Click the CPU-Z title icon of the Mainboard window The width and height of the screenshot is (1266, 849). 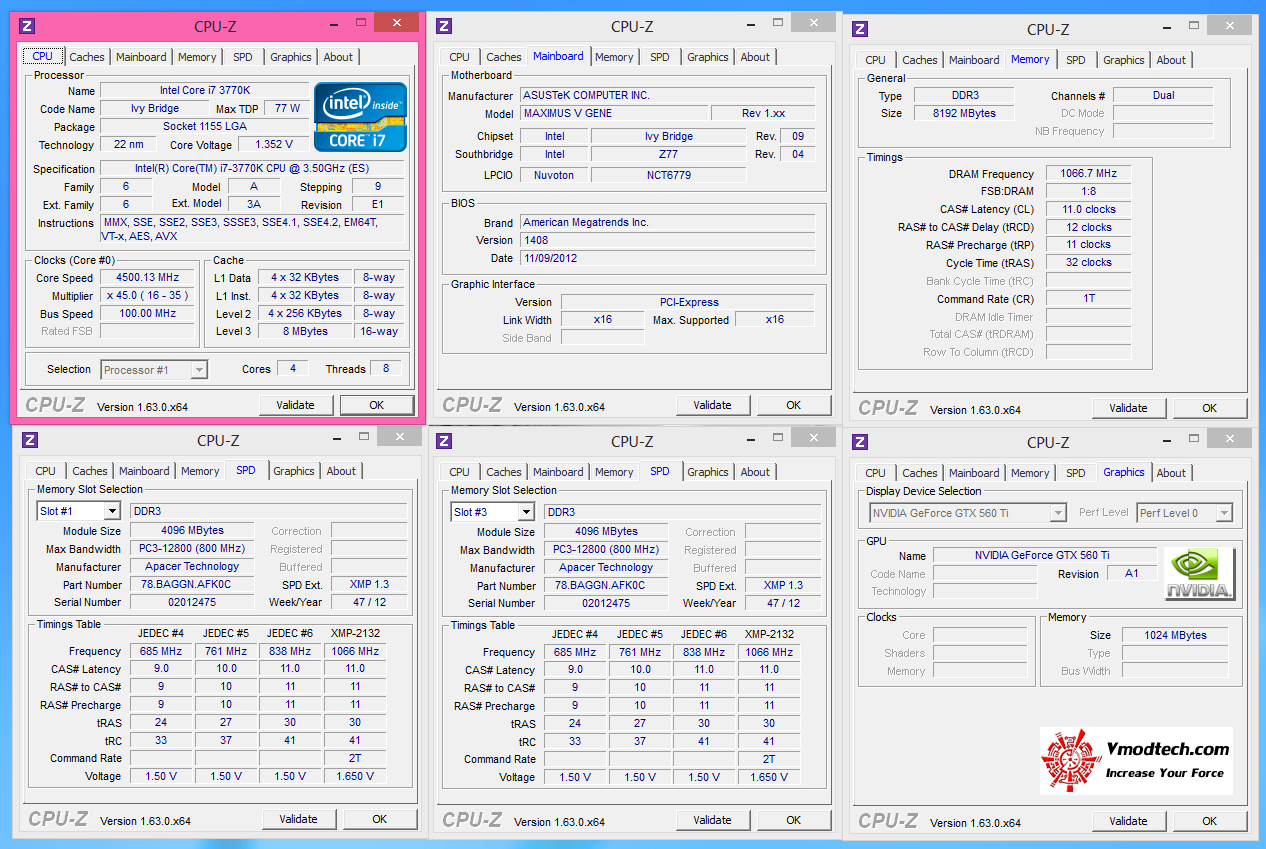(x=444, y=26)
